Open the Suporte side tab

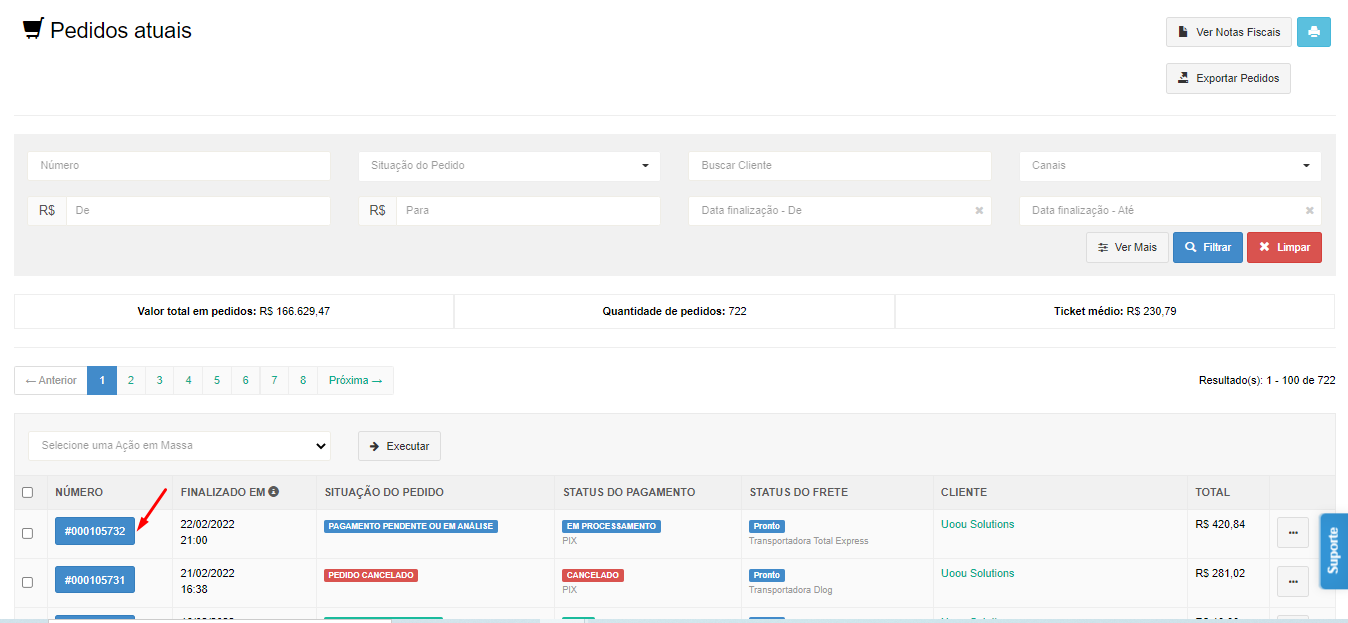pyautogui.click(x=1333, y=551)
